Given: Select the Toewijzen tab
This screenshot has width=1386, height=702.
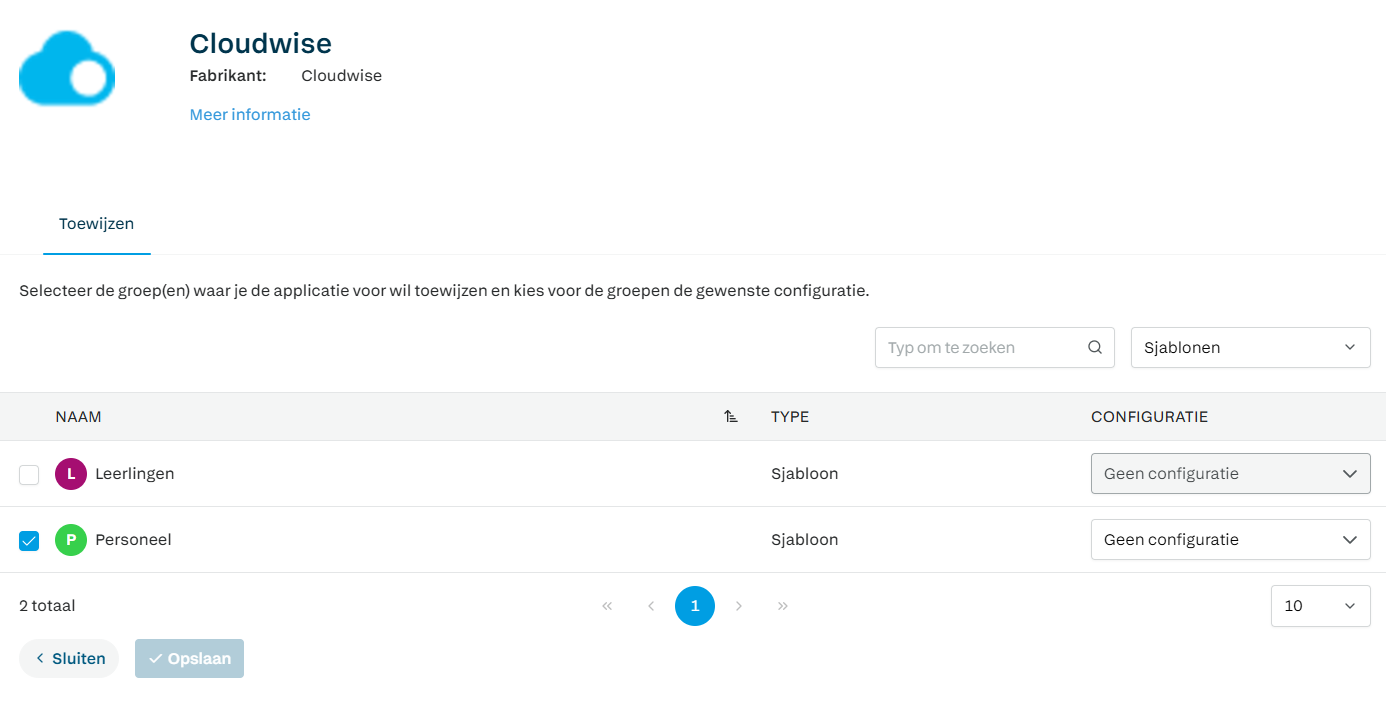Looking at the screenshot, I should 97,224.
